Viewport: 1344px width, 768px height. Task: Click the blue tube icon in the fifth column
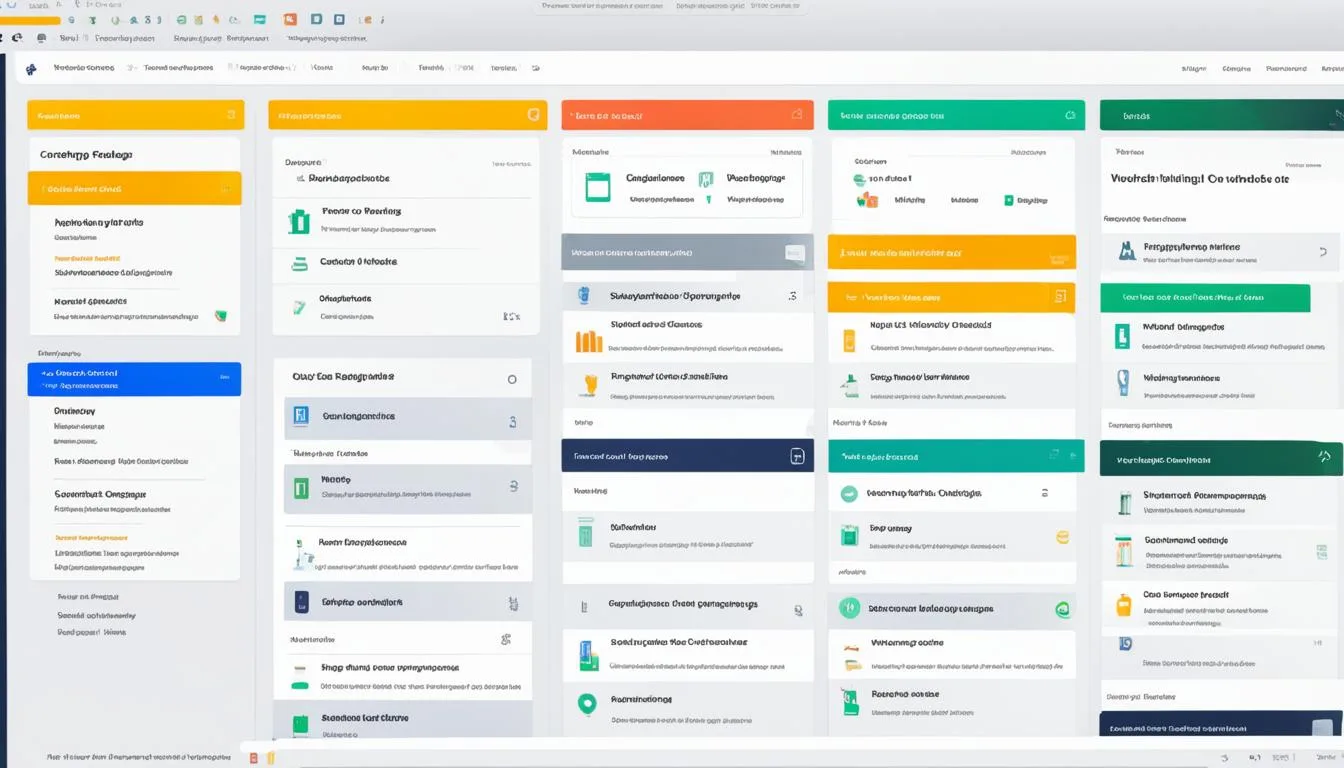point(1124,384)
